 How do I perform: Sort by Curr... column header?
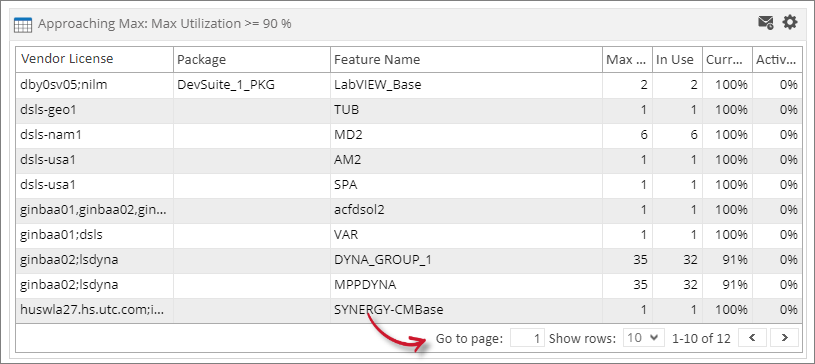tap(728, 59)
